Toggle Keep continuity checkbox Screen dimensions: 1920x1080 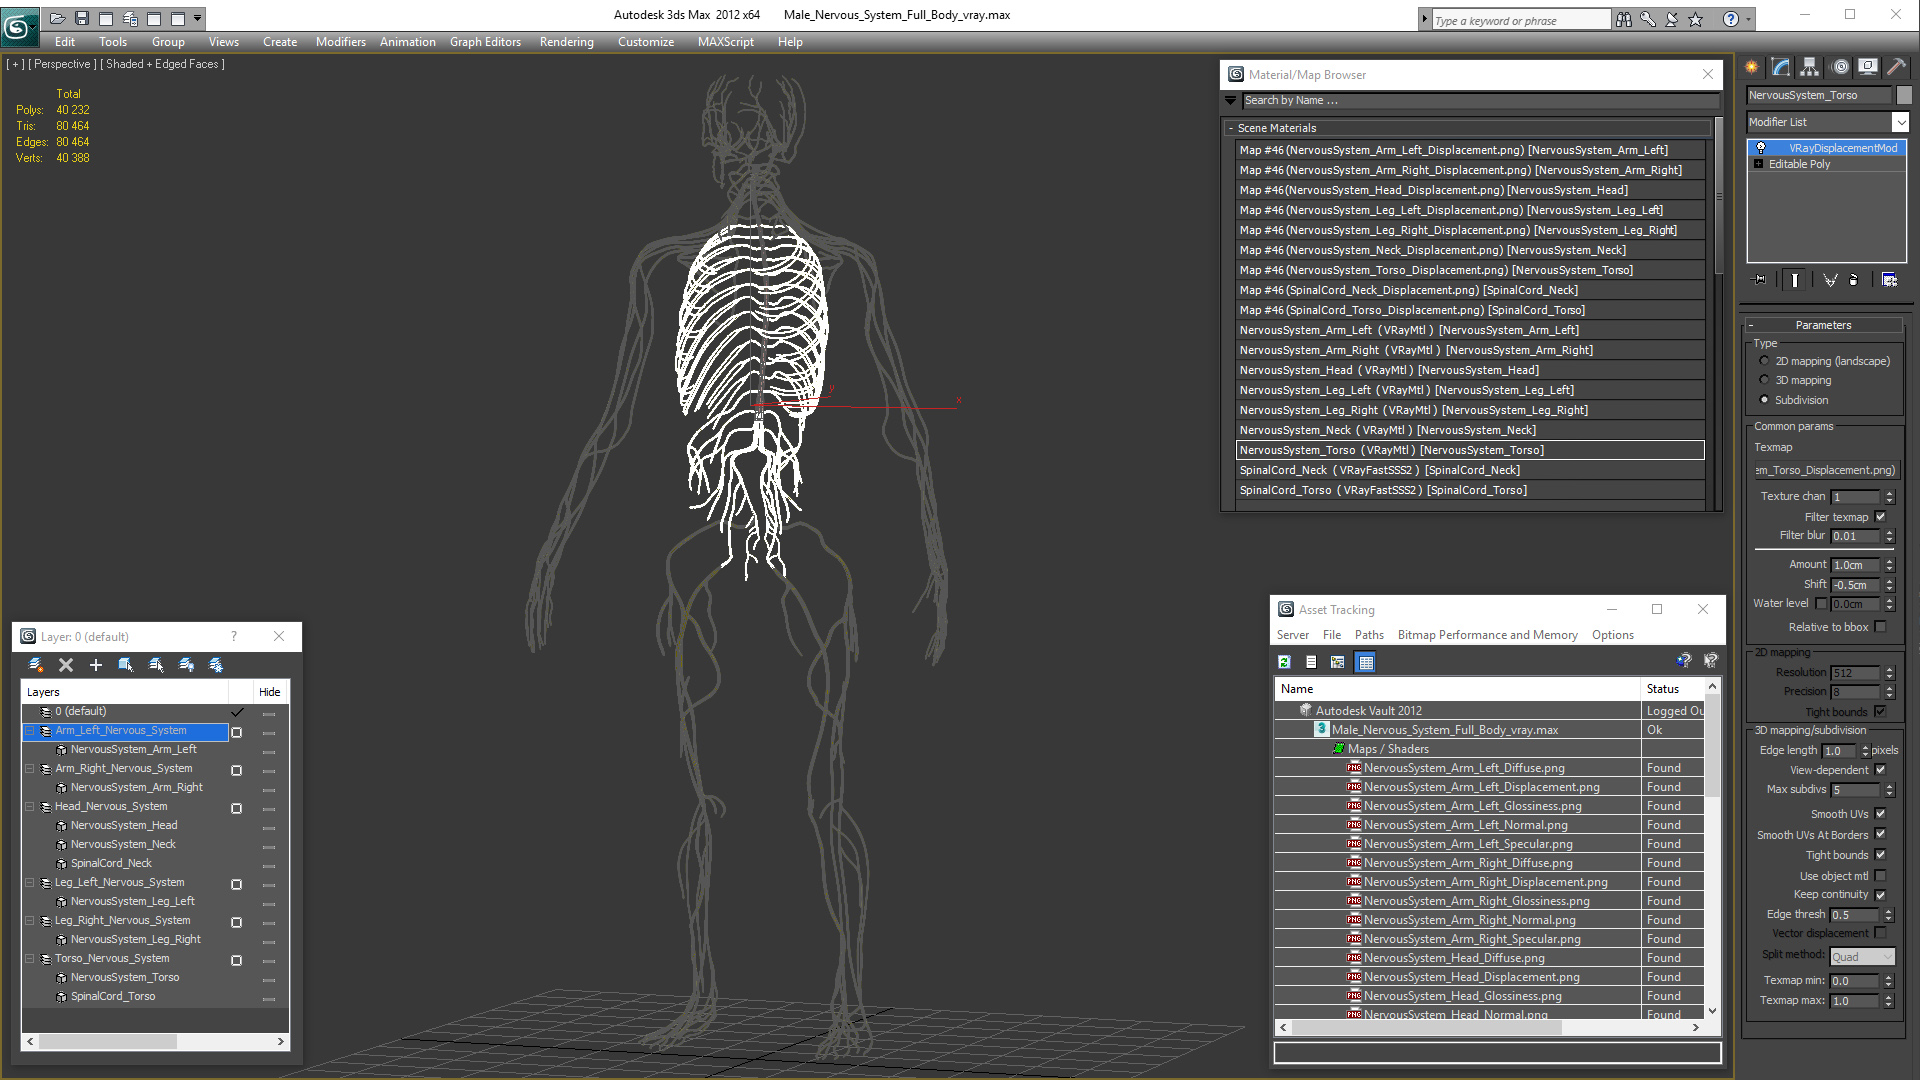[x=1881, y=895]
